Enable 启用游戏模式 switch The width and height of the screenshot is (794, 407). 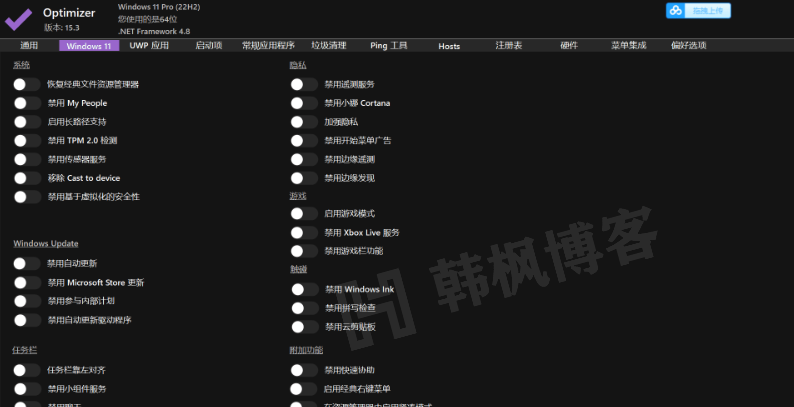click(x=304, y=214)
